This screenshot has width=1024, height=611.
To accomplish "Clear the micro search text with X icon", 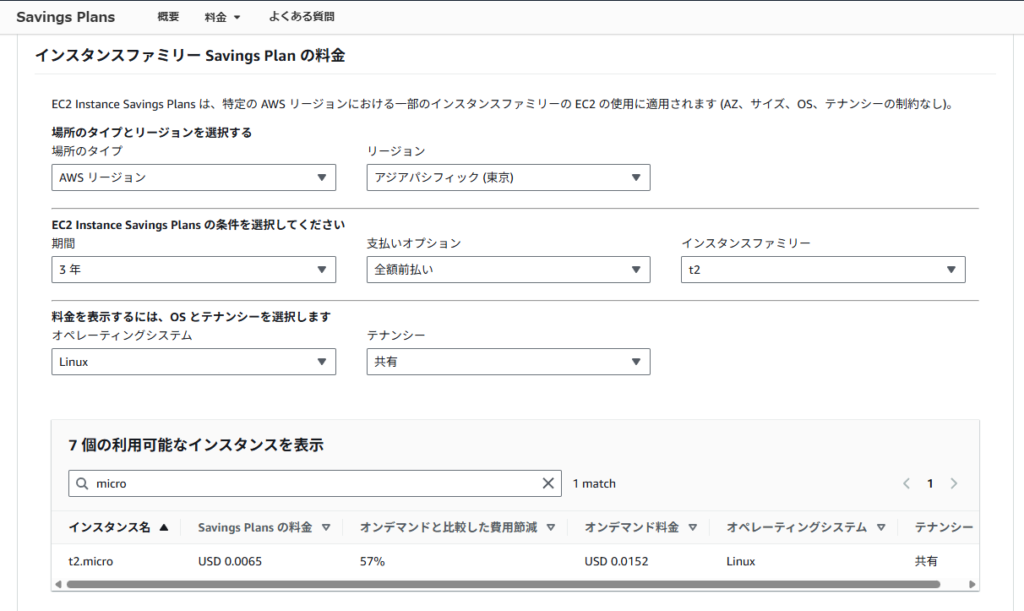I will pyautogui.click(x=548, y=484).
